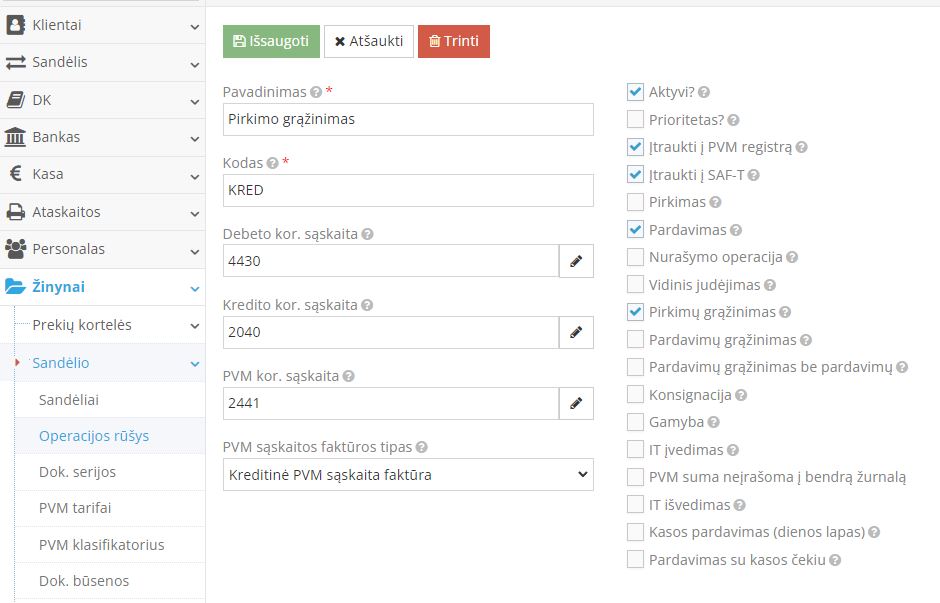Click pencil icon next to Debeto kor. sąskaita
The height and width of the screenshot is (603, 940).
click(x=576, y=261)
